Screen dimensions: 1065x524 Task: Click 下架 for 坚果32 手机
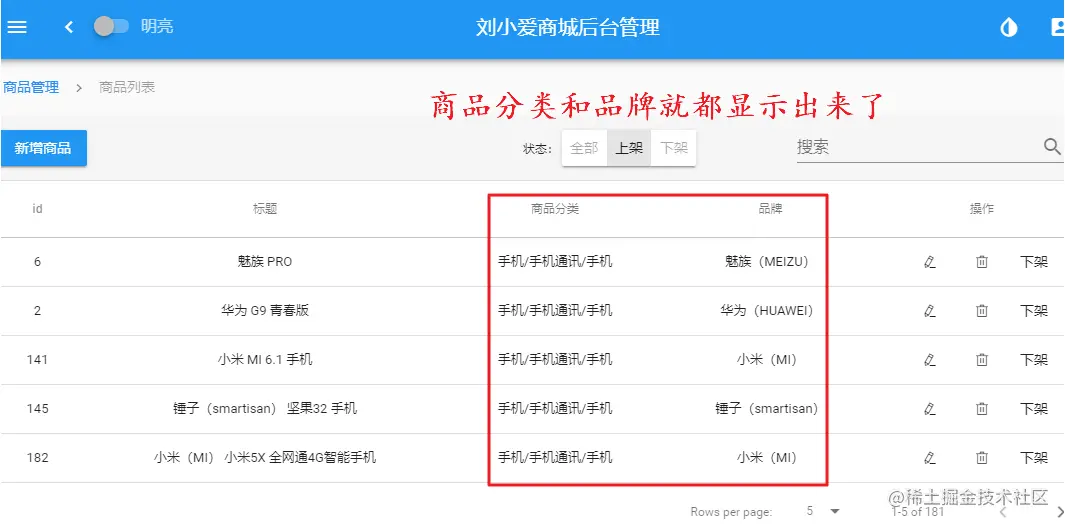(x=1034, y=408)
